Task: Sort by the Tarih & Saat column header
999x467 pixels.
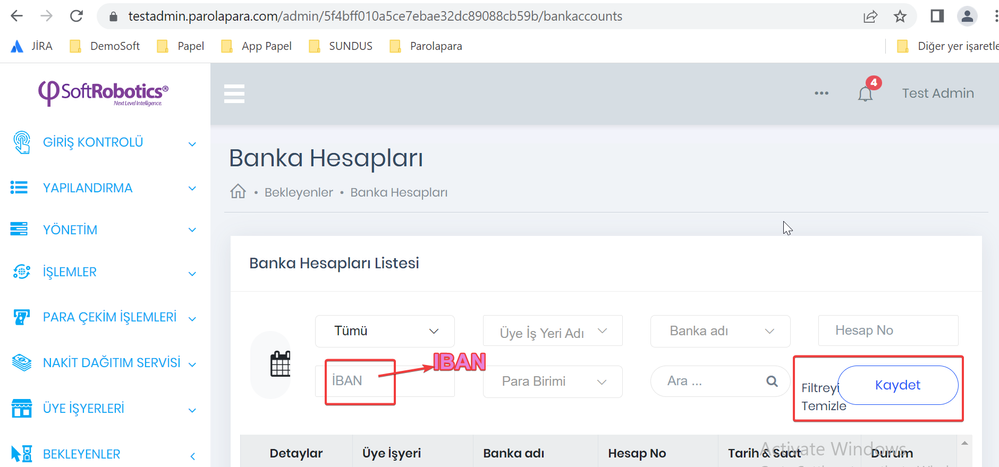Action: point(766,453)
